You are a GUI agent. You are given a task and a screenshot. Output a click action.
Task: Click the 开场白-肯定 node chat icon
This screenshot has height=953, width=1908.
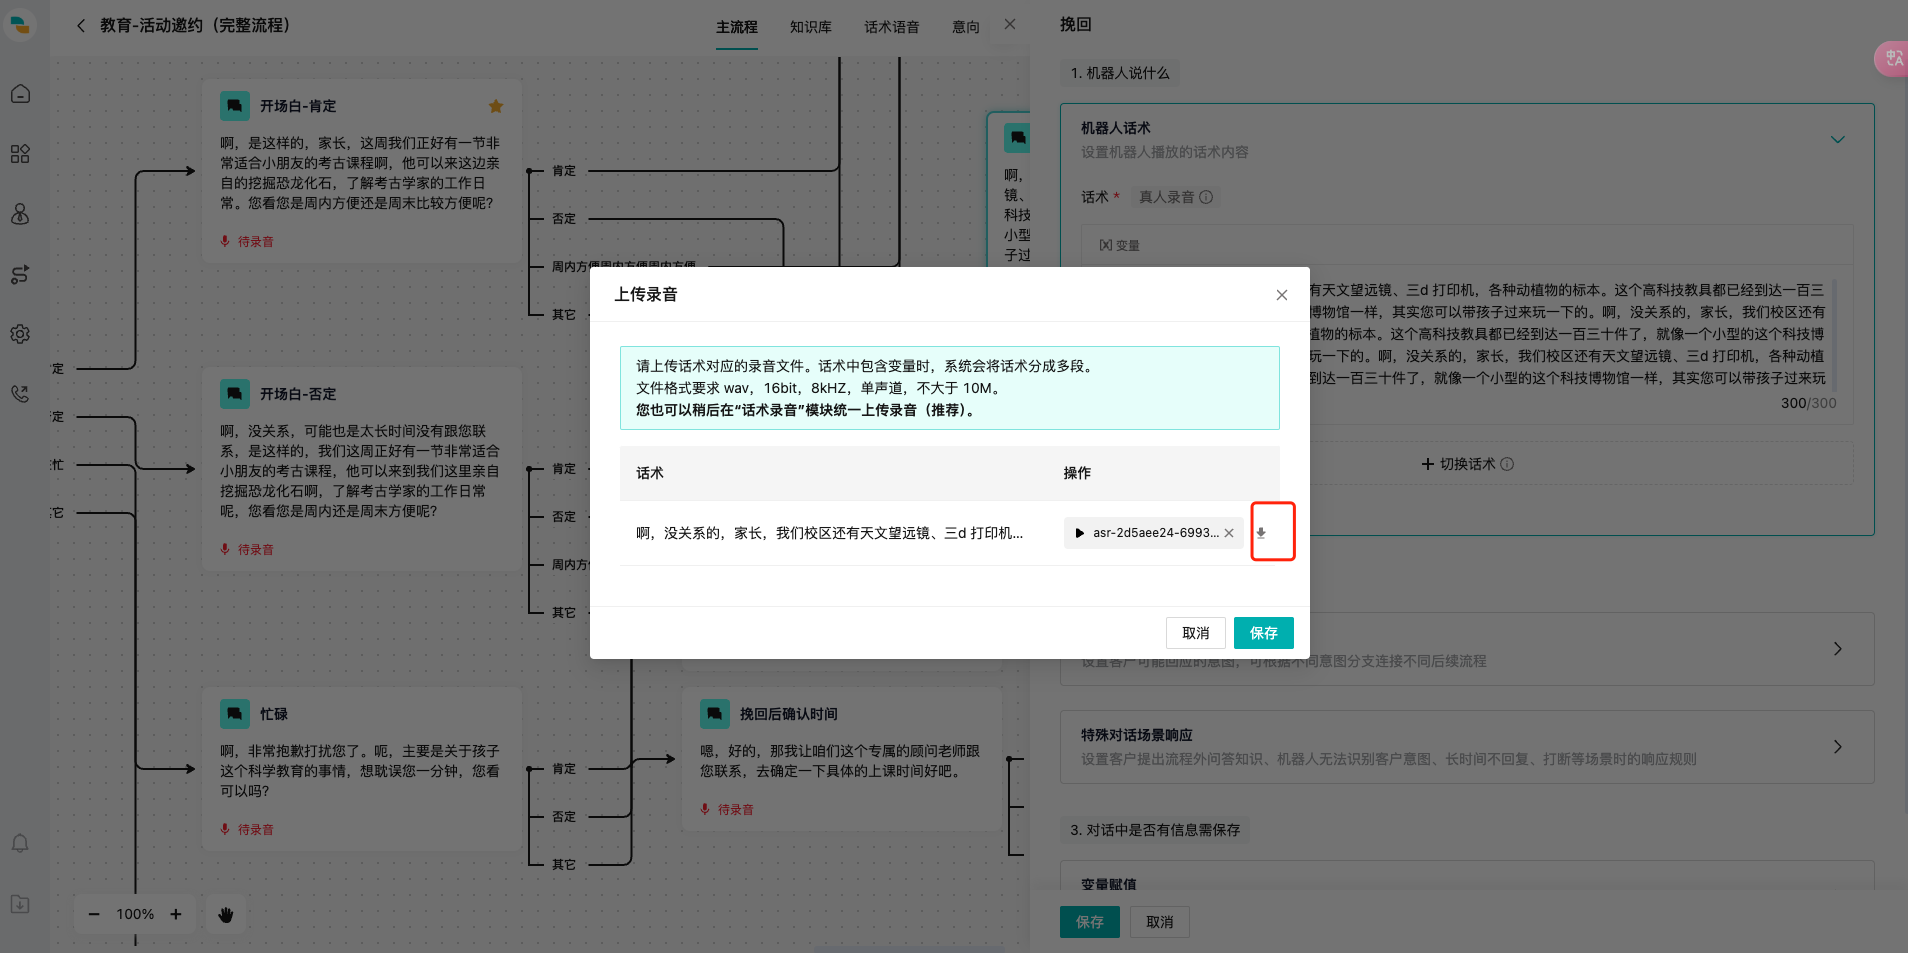click(235, 106)
